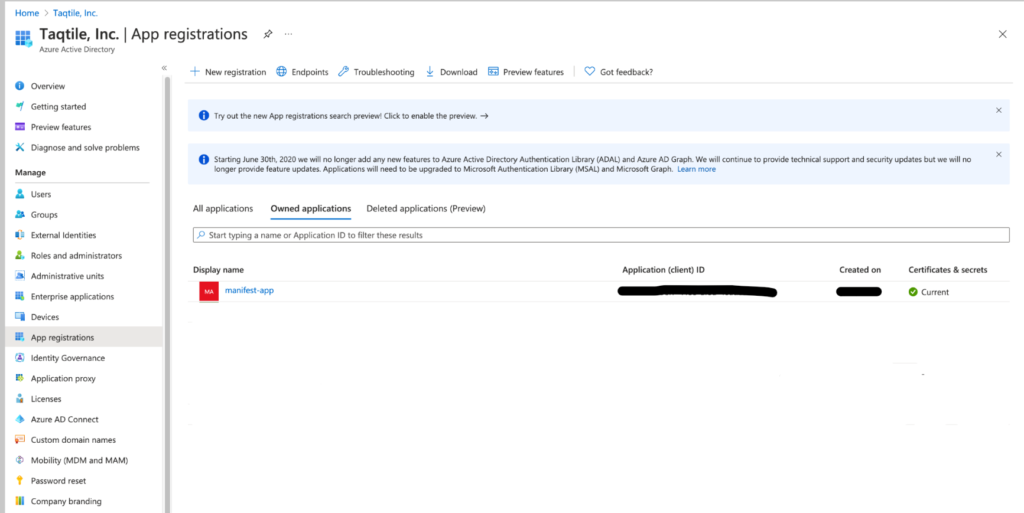
Task: Collapse the left sidebar with double chevron
Action: 164,68
